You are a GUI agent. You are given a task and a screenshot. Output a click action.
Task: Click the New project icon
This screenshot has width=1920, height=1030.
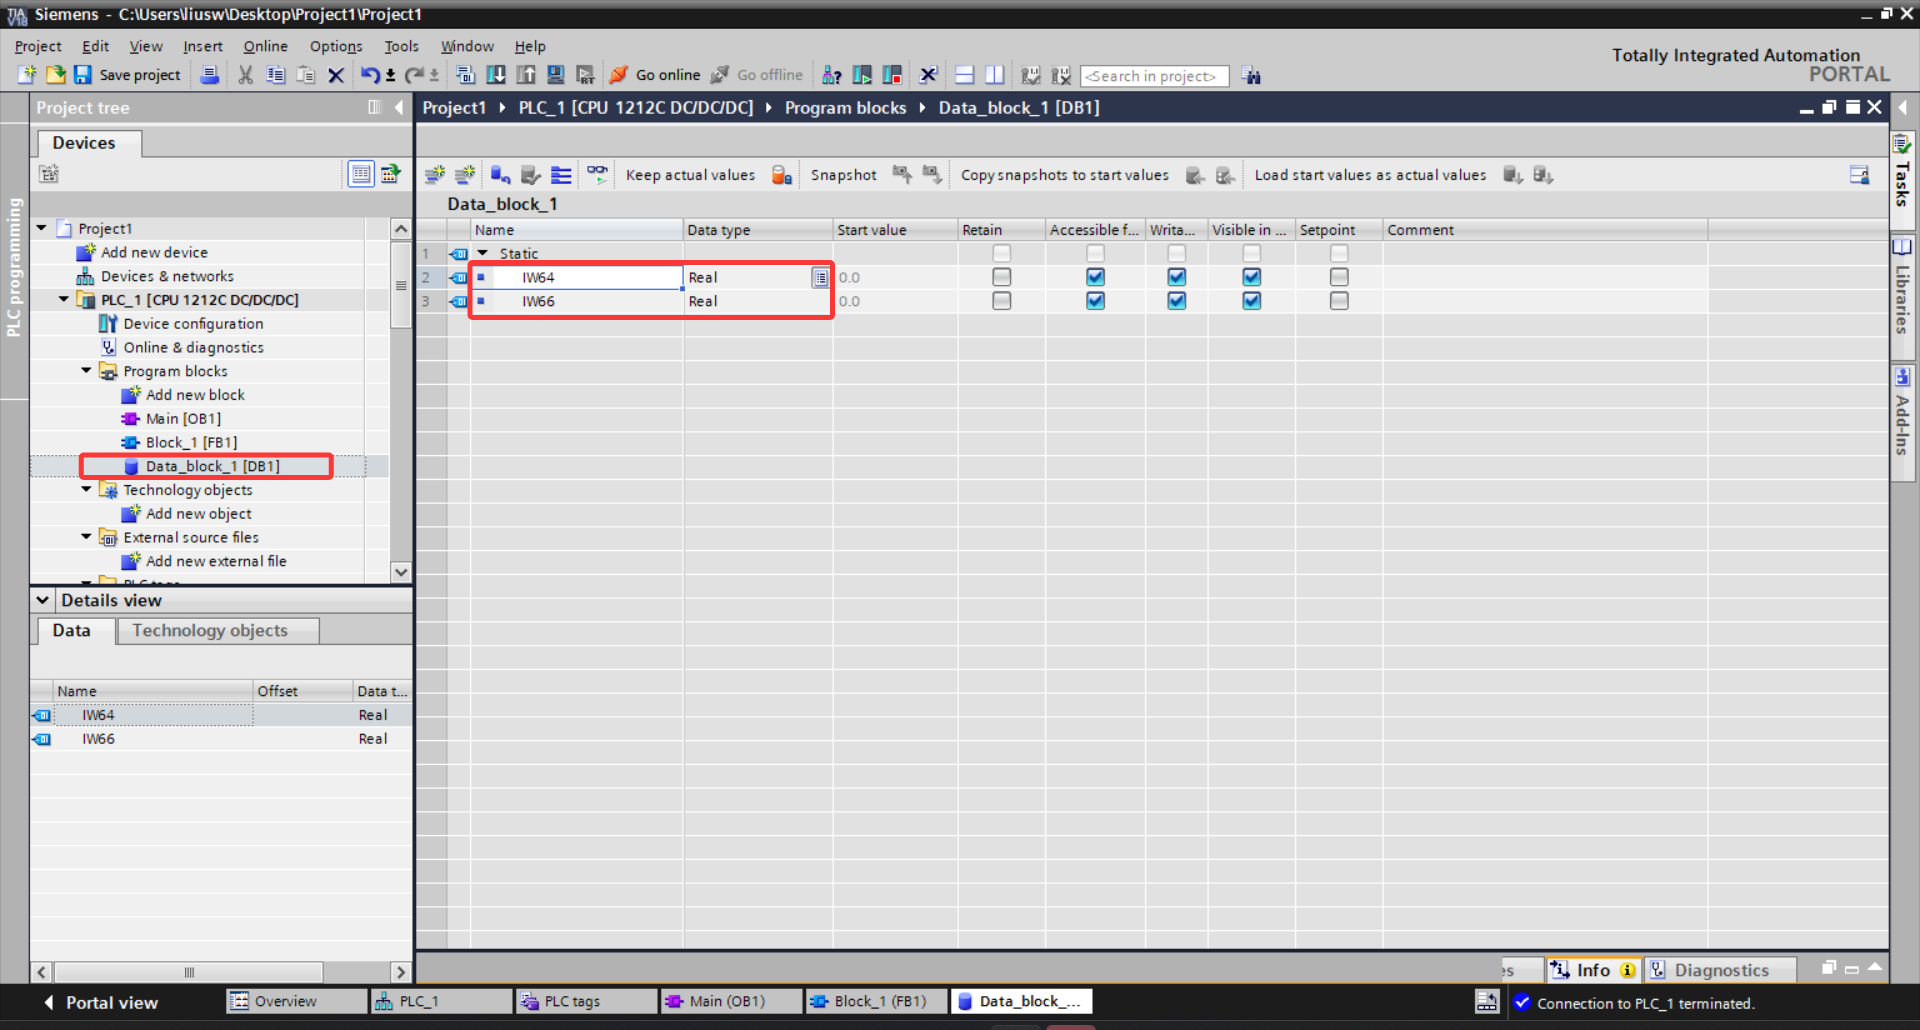tap(27, 75)
